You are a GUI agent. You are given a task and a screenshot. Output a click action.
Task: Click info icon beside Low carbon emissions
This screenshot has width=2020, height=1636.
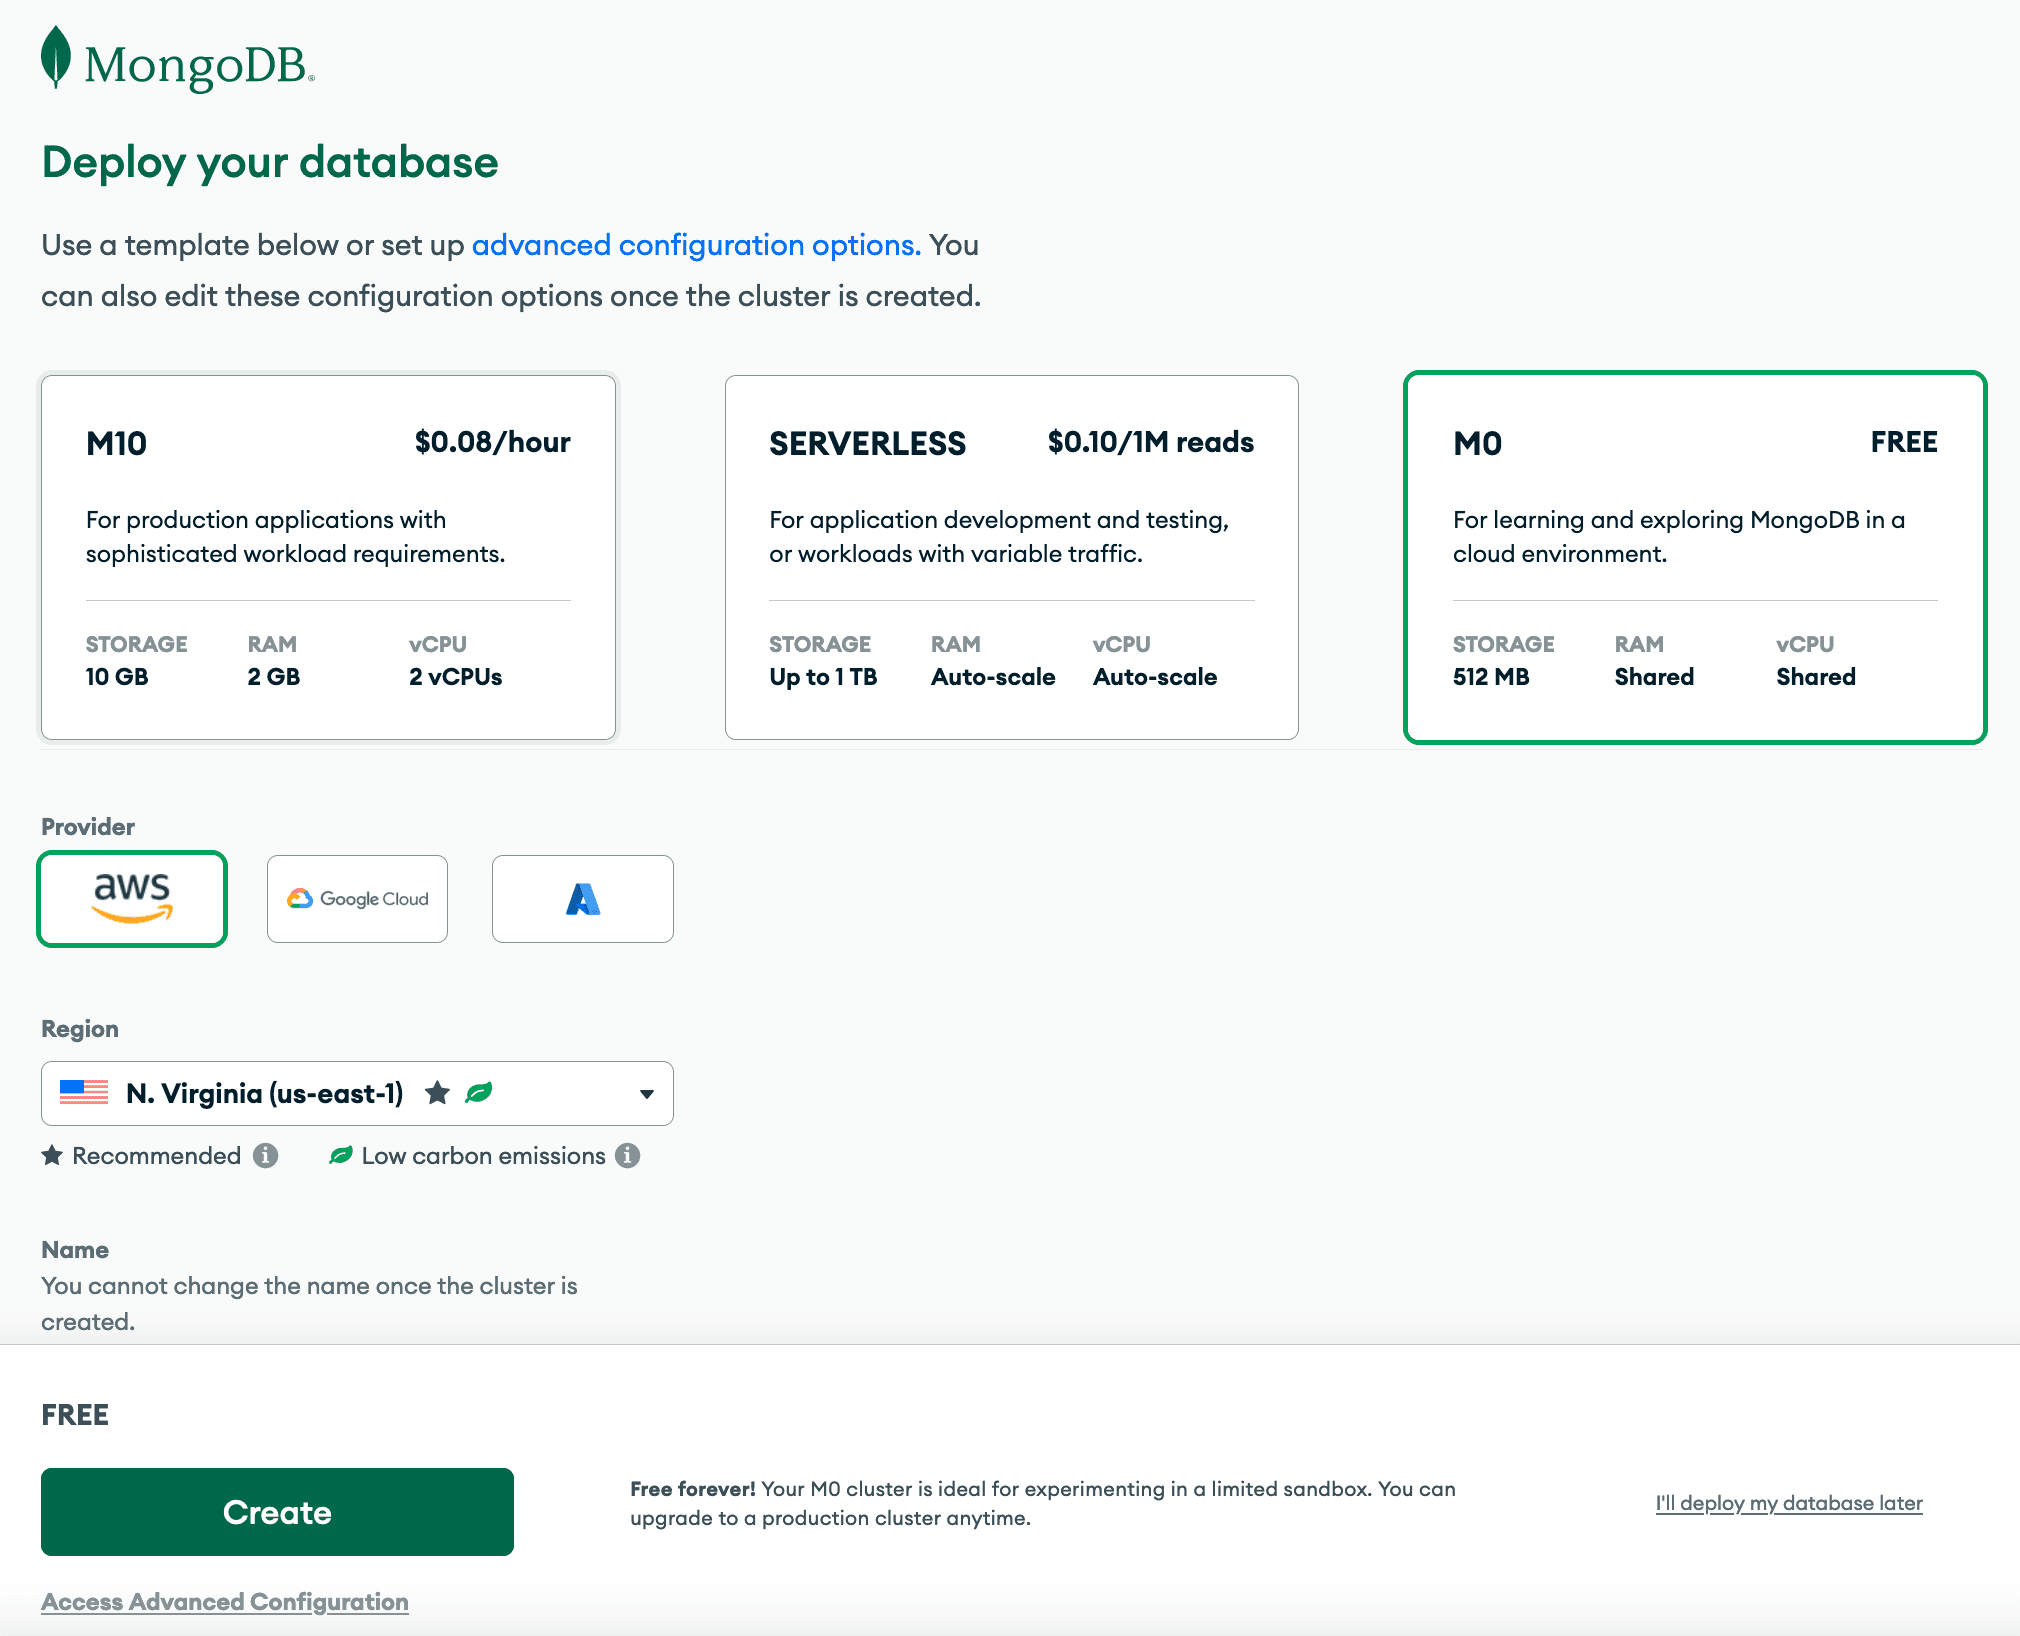[627, 1156]
